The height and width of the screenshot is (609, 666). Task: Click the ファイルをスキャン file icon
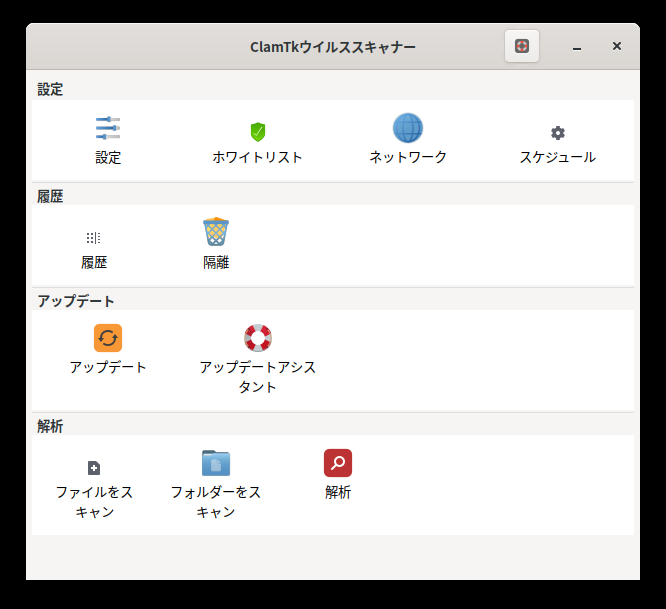click(x=93, y=468)
